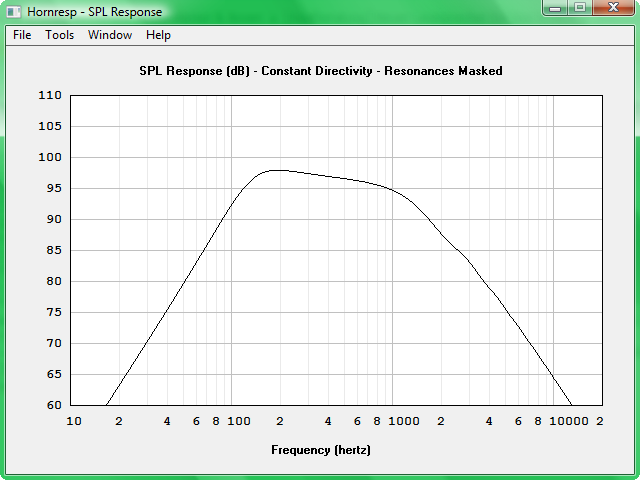640x480 pixels.
Task: Click the 100 dB y-axis label
Action: pyautogui.click(x=50, y=157)
